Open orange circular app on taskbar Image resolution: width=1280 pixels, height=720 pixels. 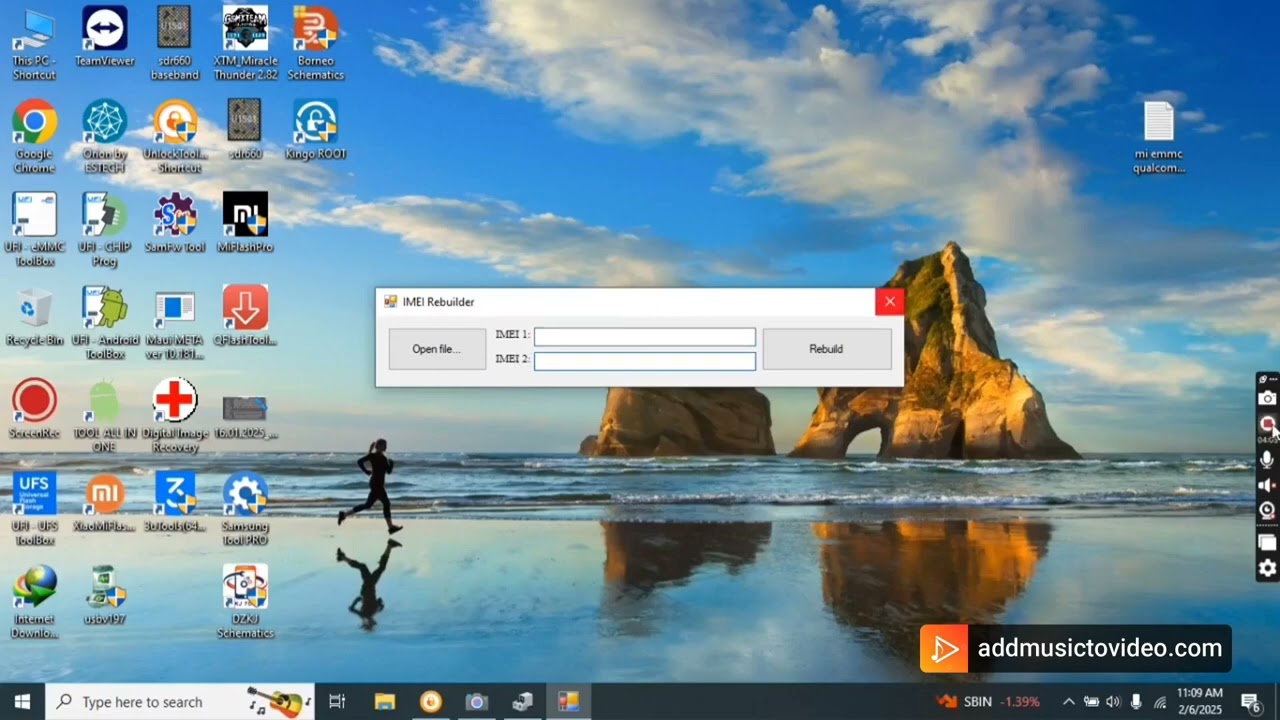pos(430,702)
